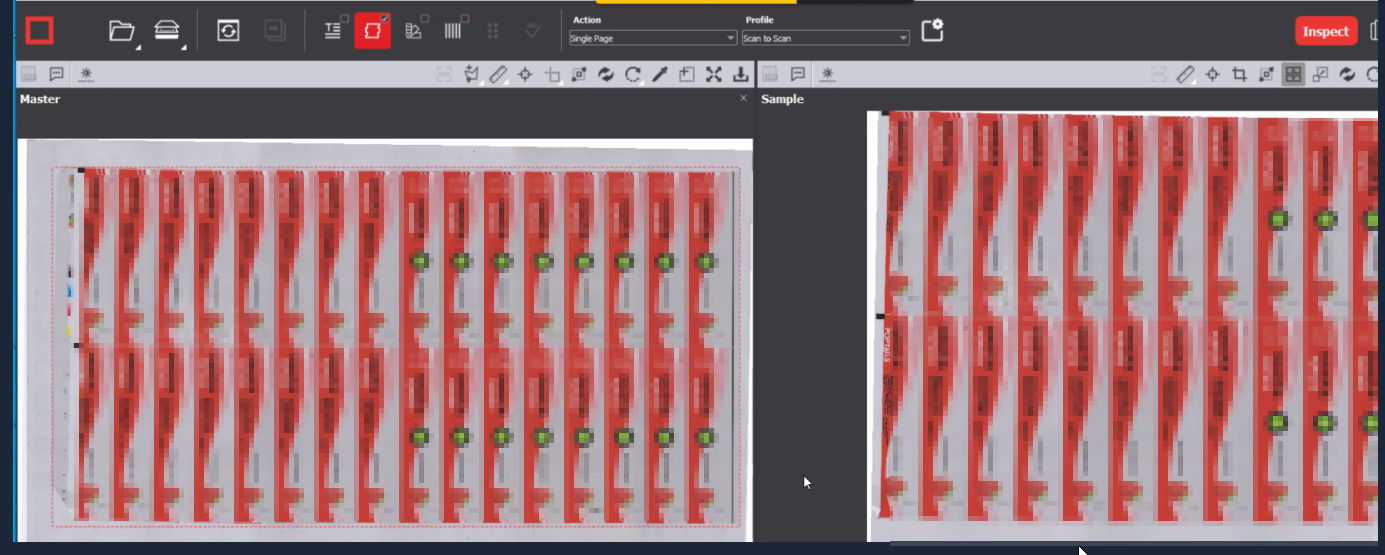Click the scanner source icon
1385x555 pixels.
tap(168, 31)
